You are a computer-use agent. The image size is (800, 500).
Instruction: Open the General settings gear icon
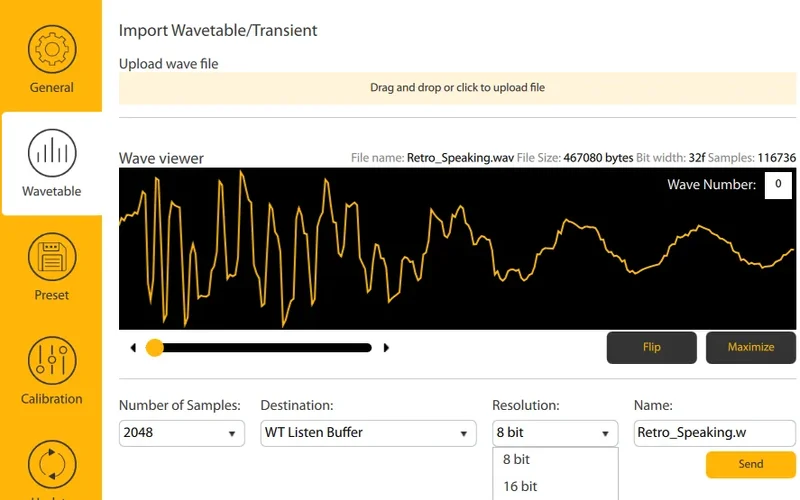click(x=51, y=48)
